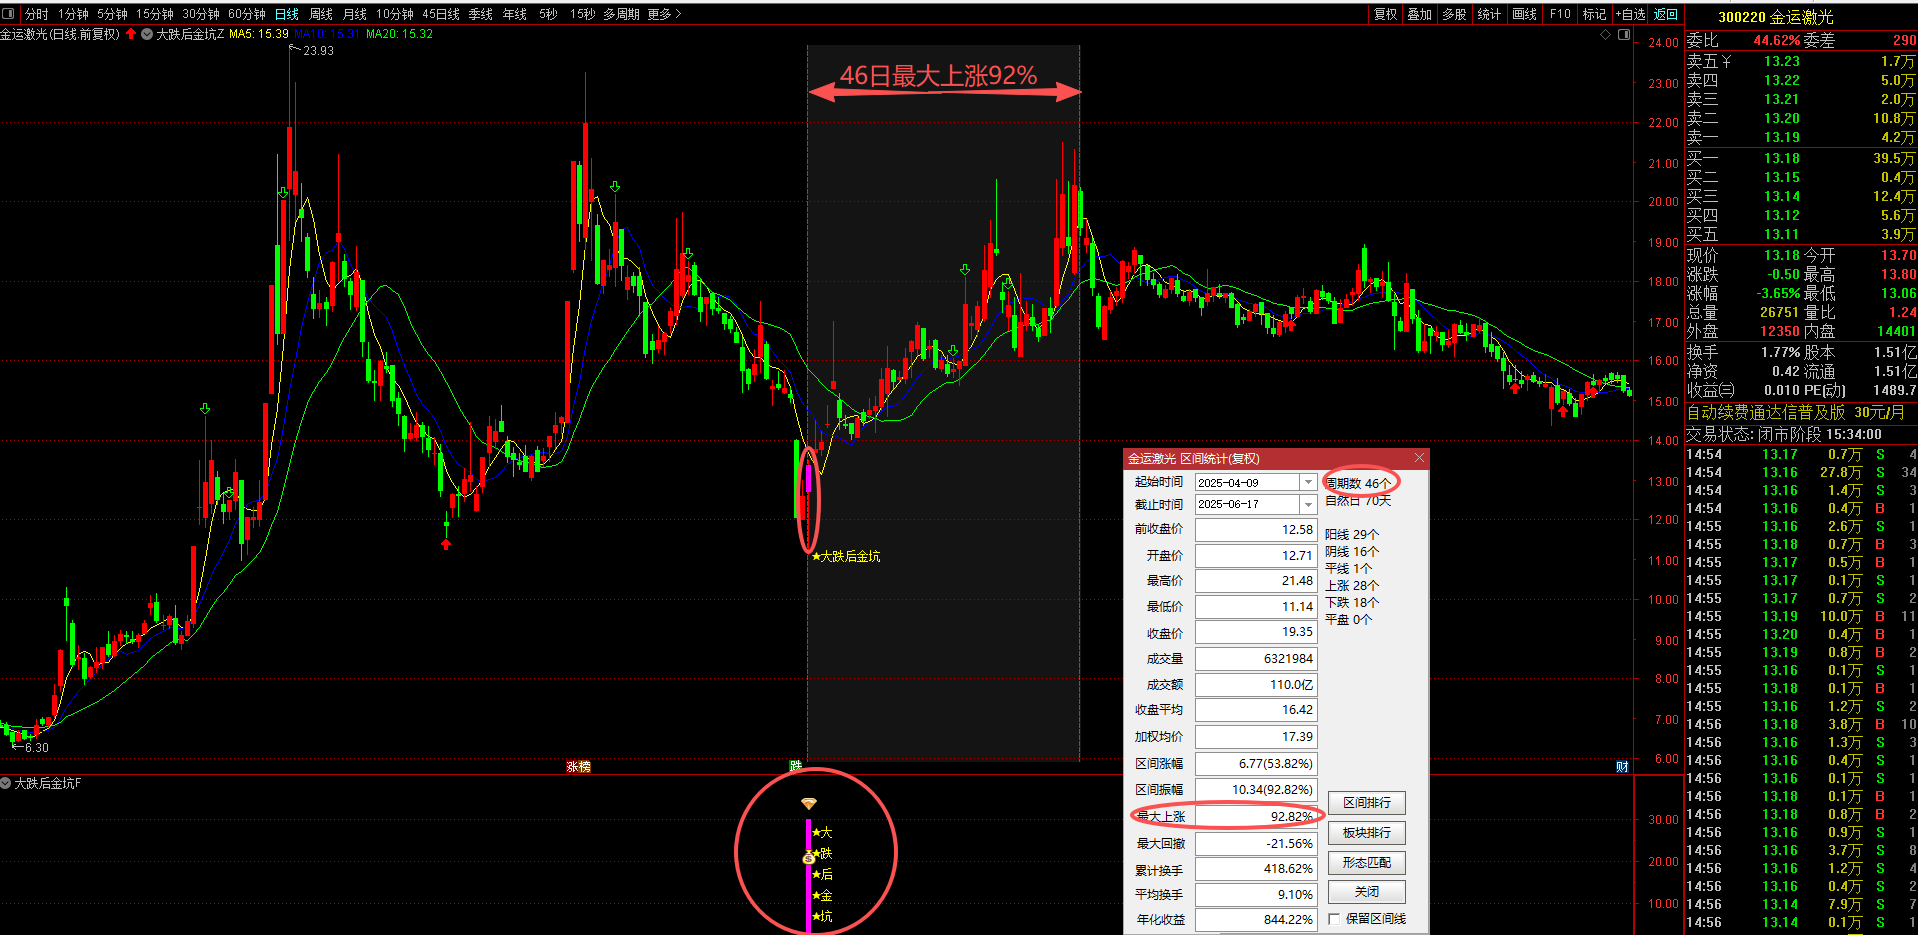Click the 委比 value 44.62%
This screenshot has height=935, width=1918.
tap(1776, 40)
